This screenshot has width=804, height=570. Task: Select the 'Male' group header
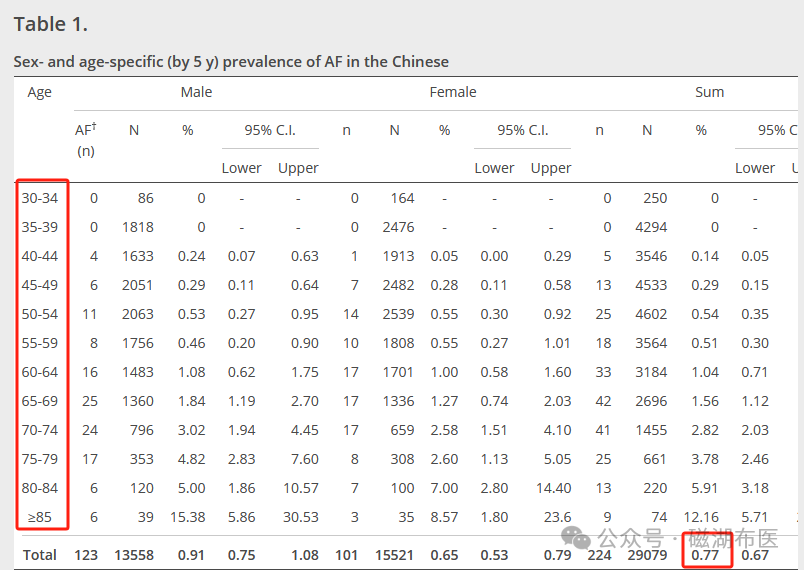pyautogui.click(x=196, y=92)
